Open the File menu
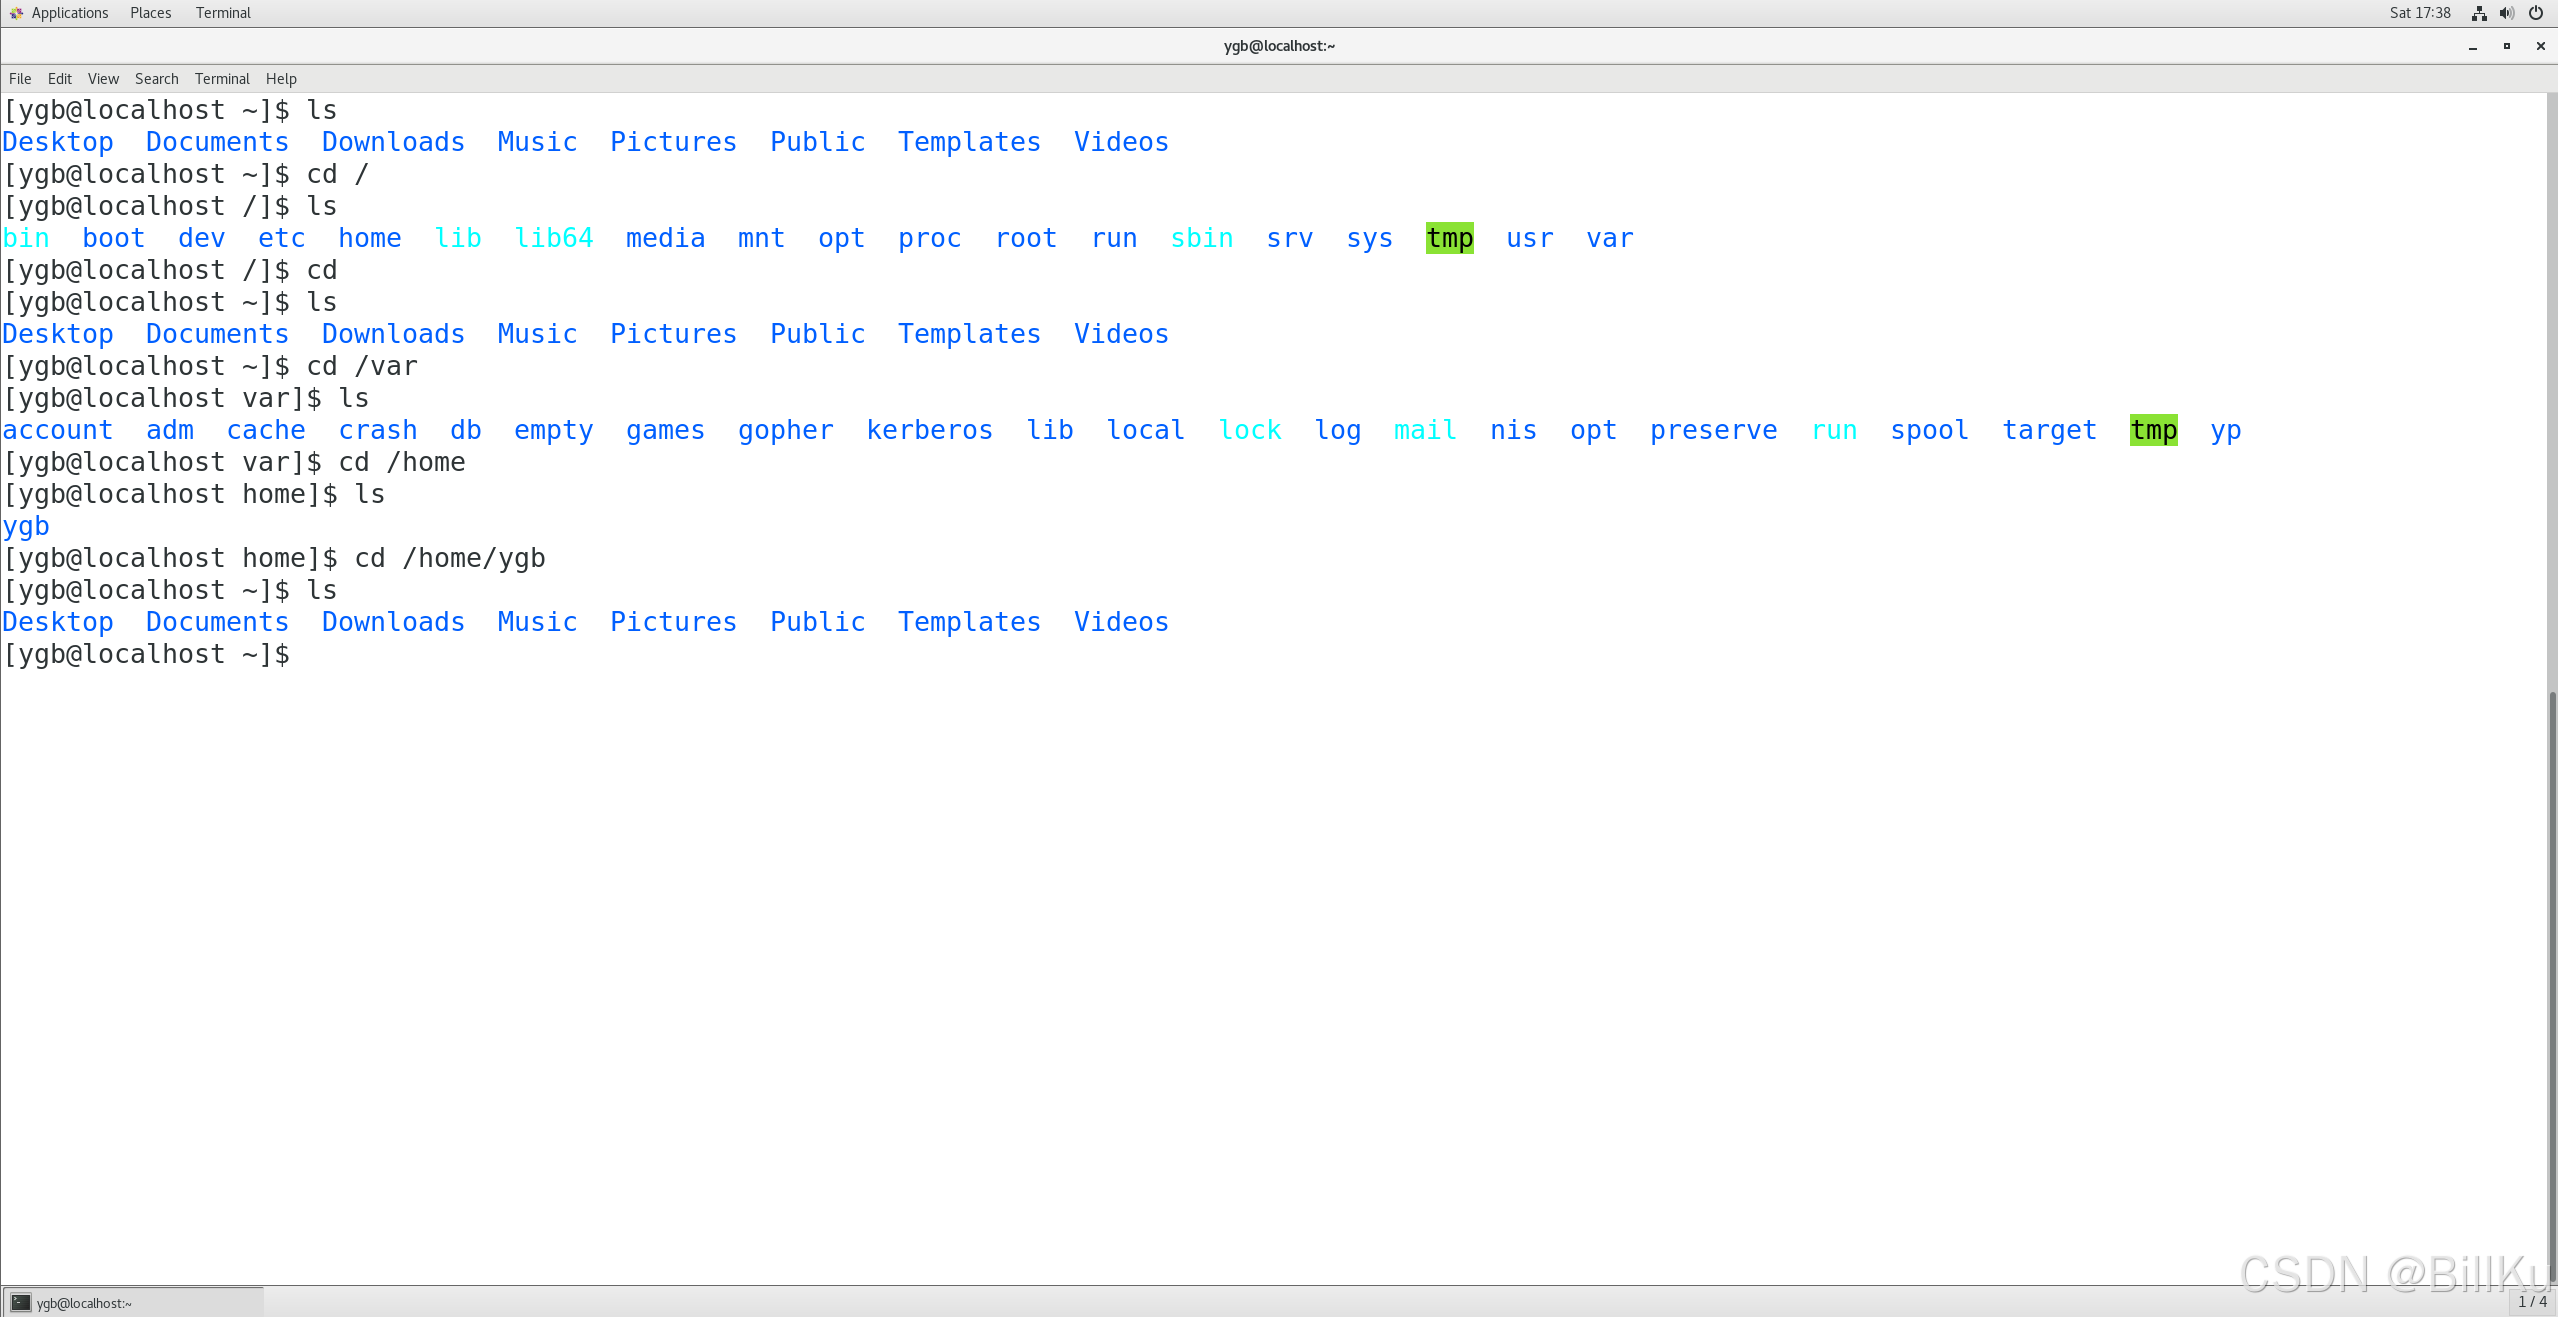The image size is (2558, 1317). 20,79
